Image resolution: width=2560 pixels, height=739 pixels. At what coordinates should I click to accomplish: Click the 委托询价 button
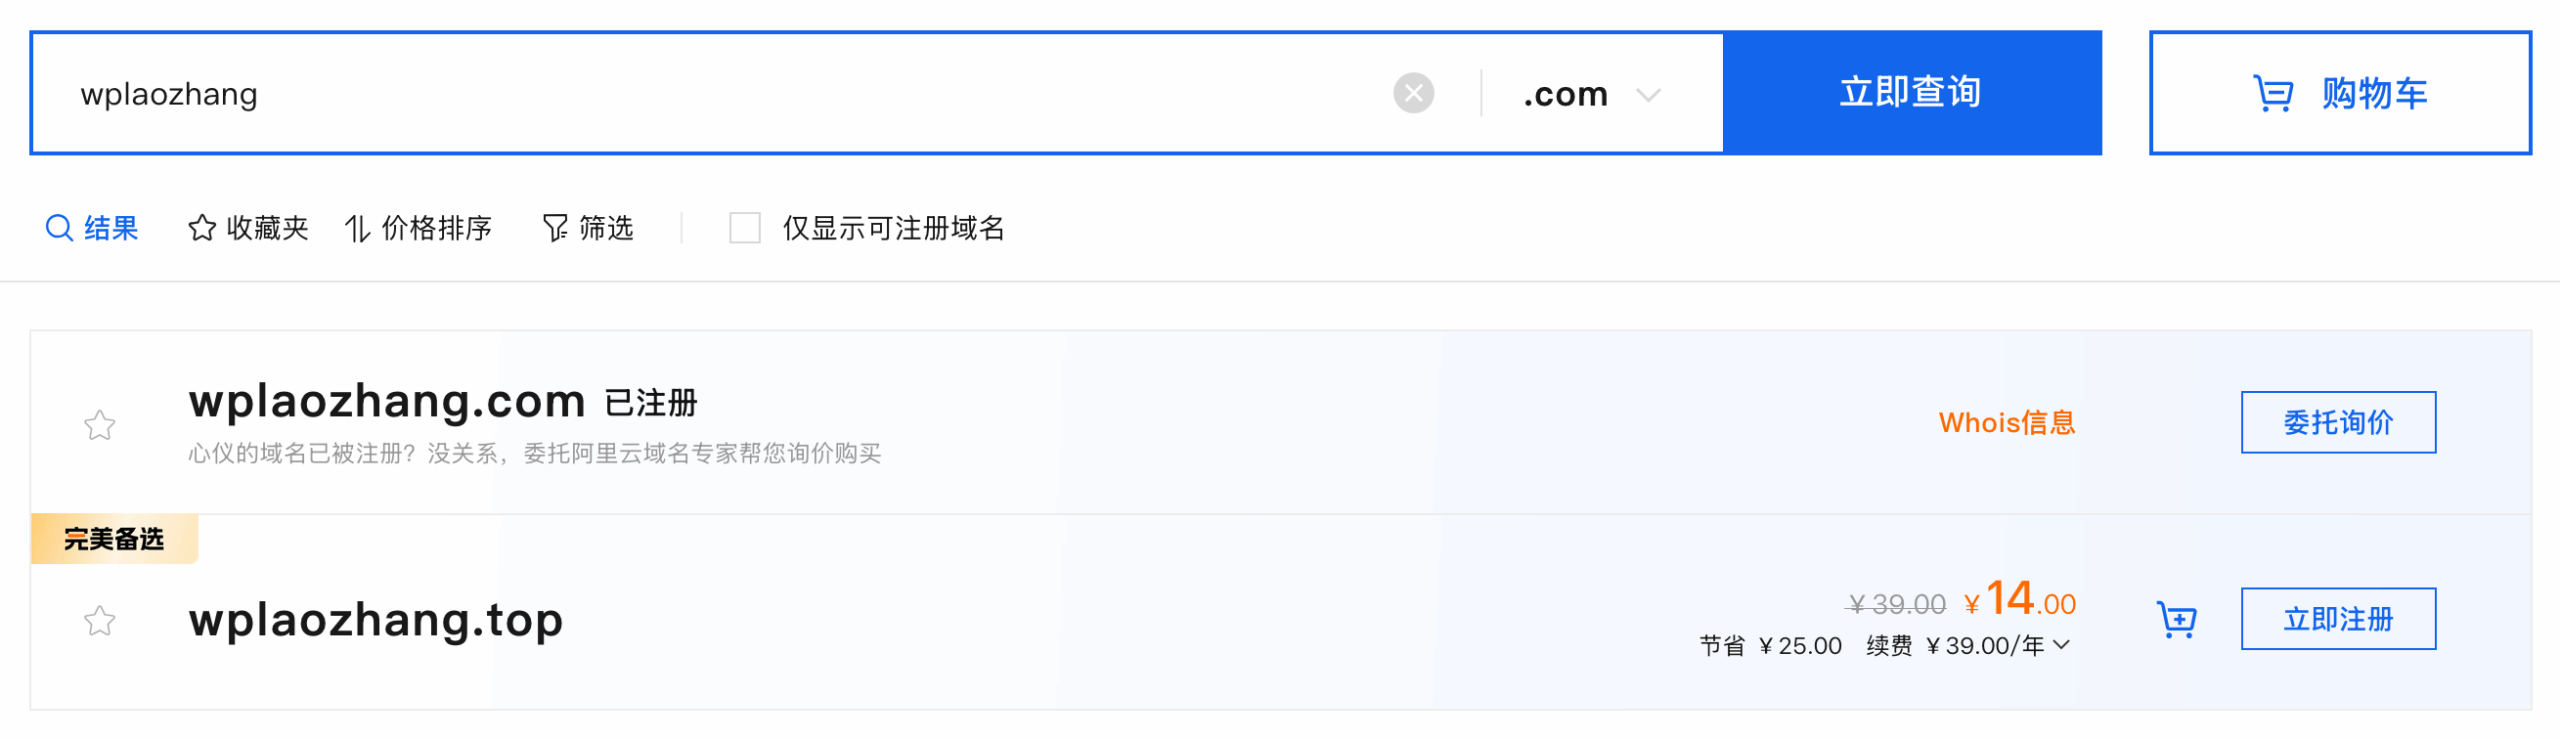tap(2337, 422)
